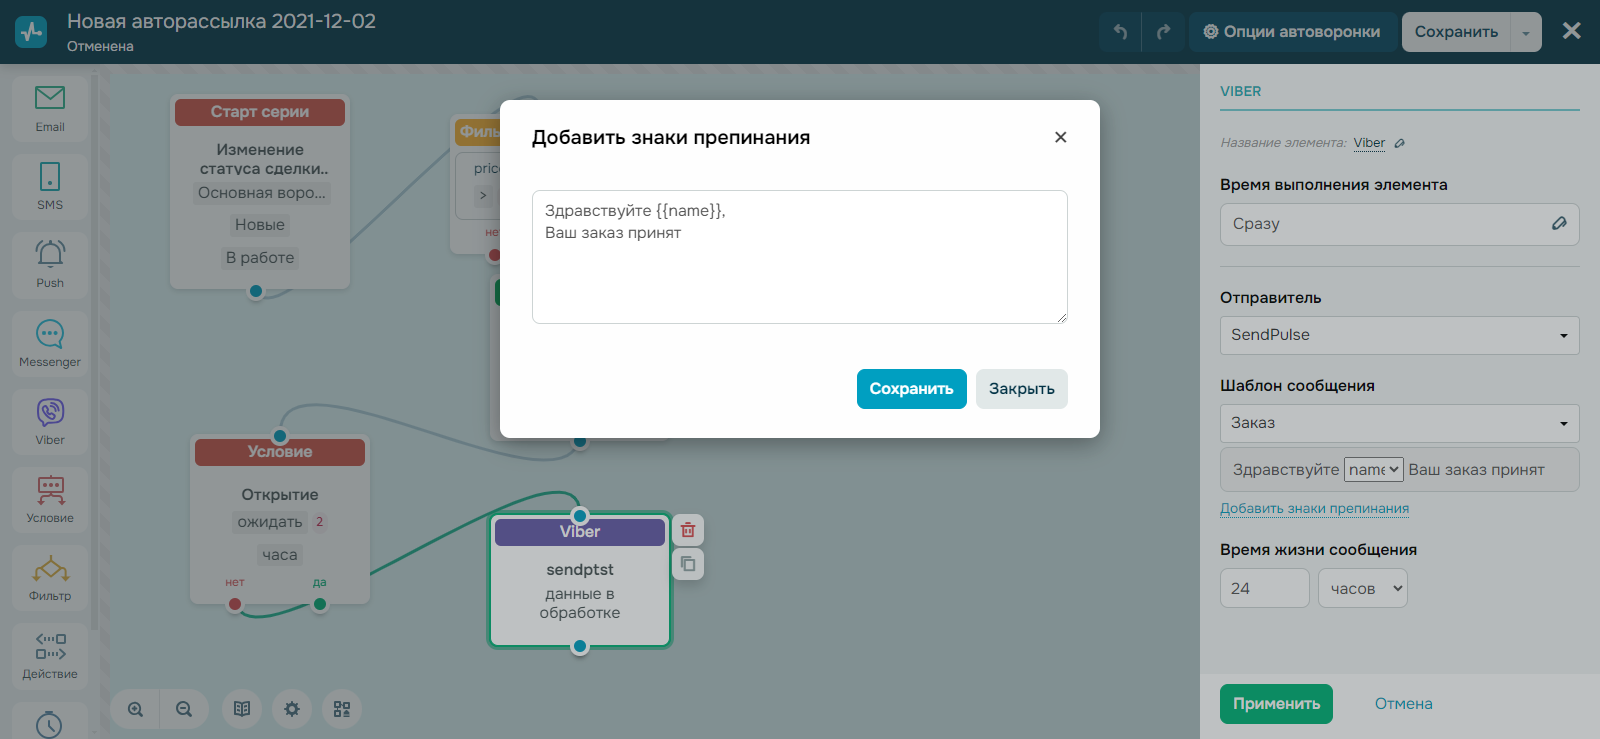Expand the Сохранить dropdown arrow
Image resolution: width=1600 pixels, height=739 pixels.
(1526, 32)
